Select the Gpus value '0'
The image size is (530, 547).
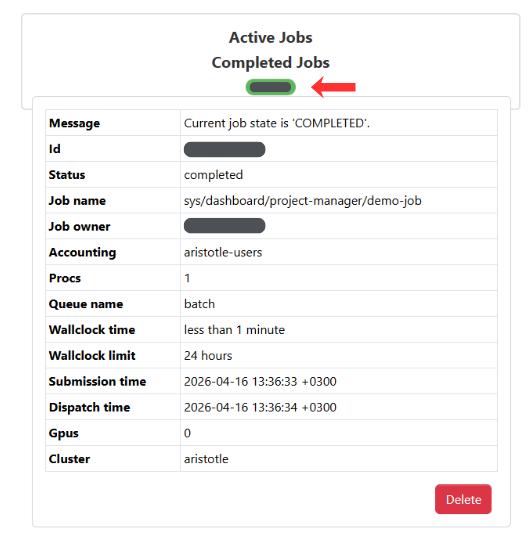click(x=187, y=433)
